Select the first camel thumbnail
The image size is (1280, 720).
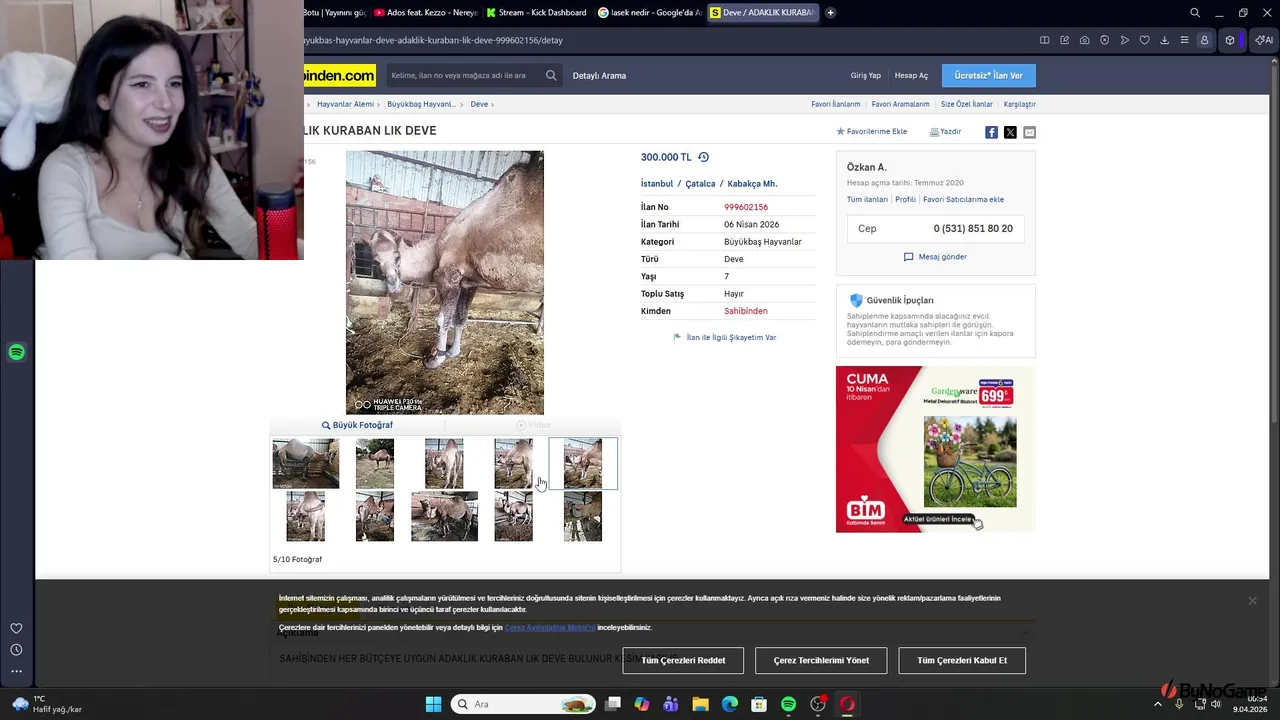[306, 464]
